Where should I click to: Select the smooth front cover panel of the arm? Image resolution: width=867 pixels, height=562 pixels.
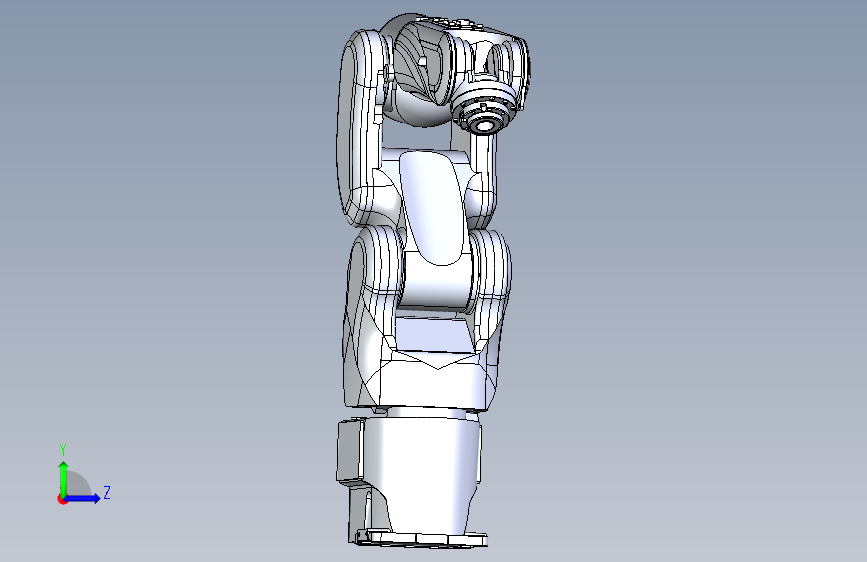[x=432, y=207]
